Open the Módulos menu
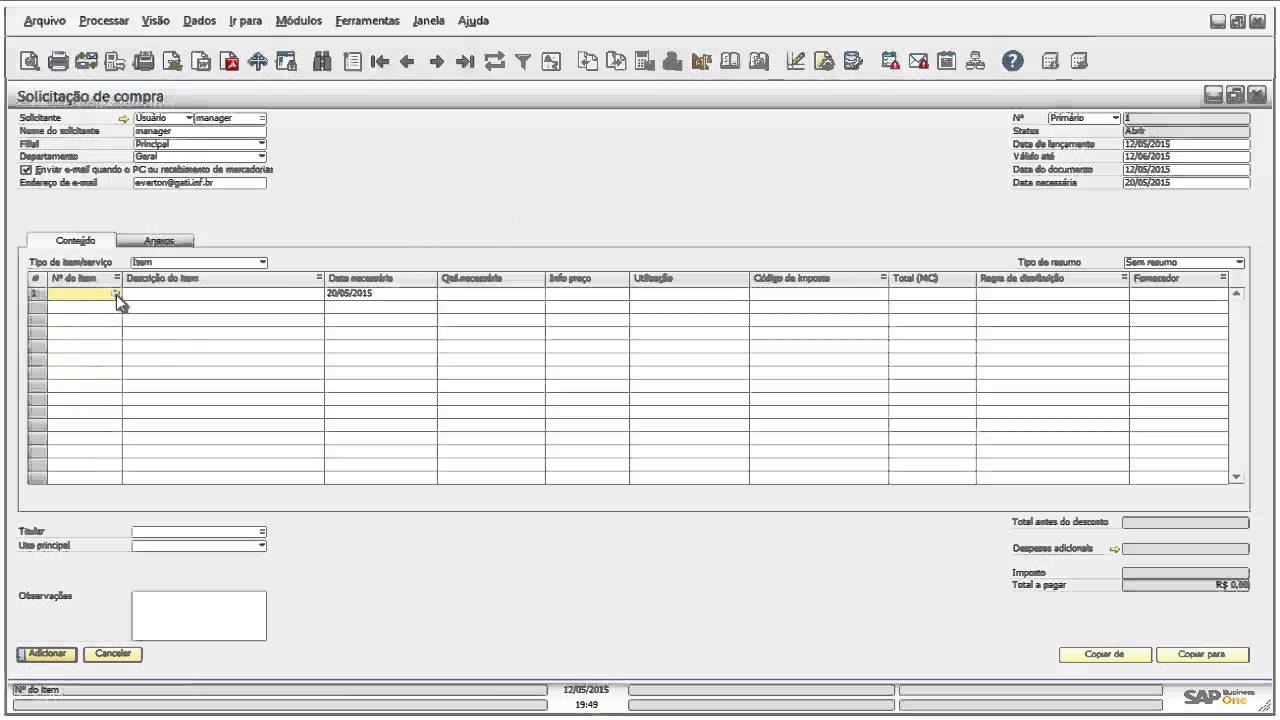Image resolution: width=1280 pixels, height=720 pixels. 298,20
